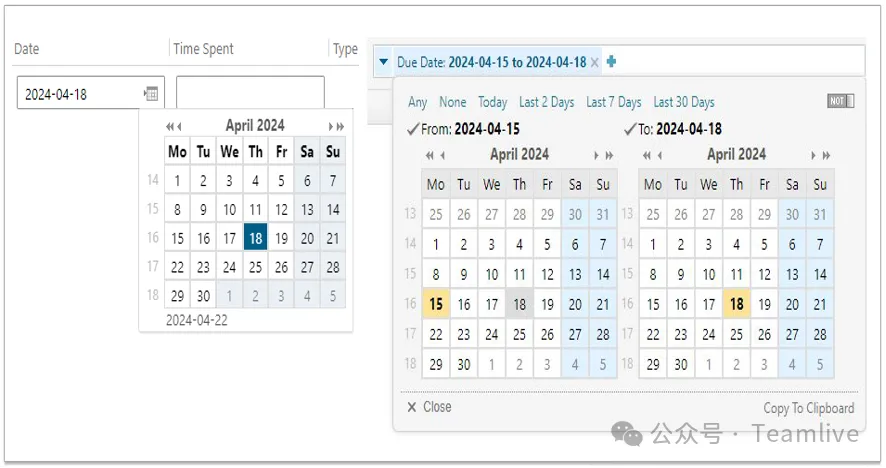Collapse the Due Date filter dropdown arrow
The height and width of the screenshot is (468, 886).
[x=384, y=62]
